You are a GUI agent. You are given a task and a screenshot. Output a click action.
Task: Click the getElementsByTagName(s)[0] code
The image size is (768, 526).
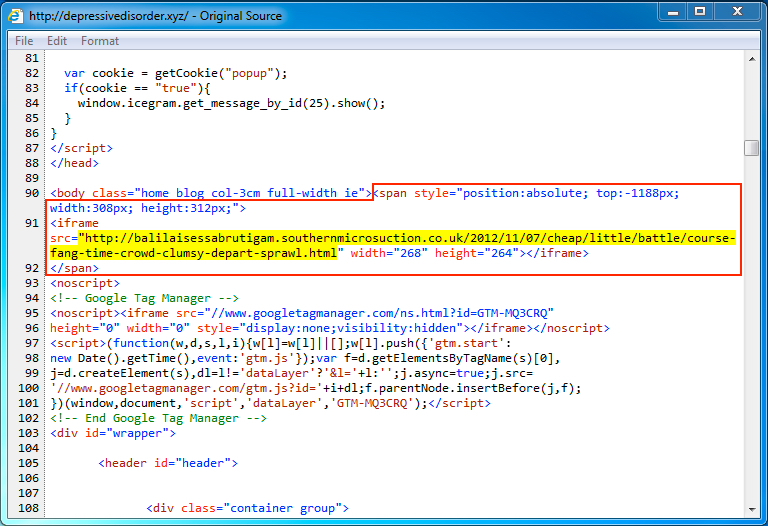[x=462, y=358]
